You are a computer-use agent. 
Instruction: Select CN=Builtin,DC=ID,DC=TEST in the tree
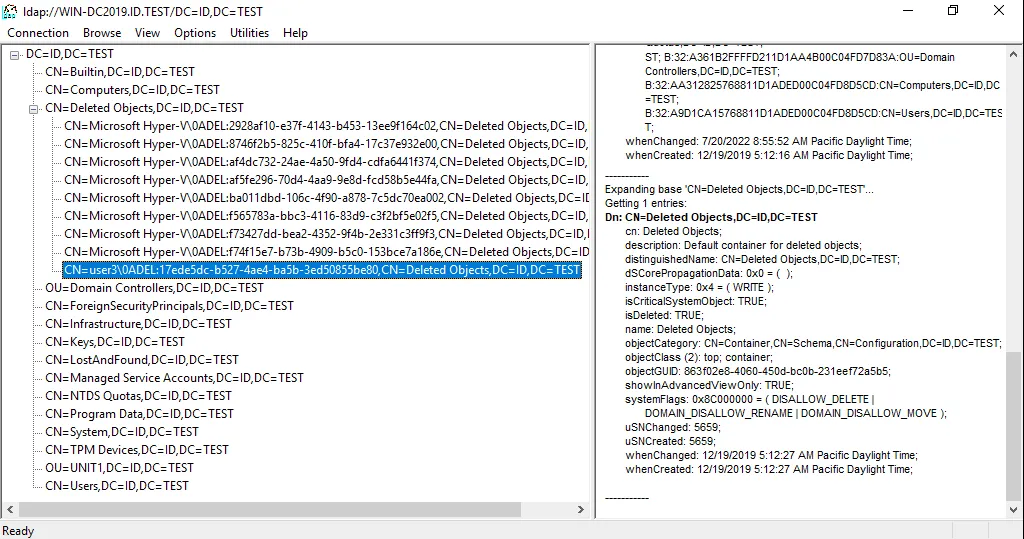(120, 72)
